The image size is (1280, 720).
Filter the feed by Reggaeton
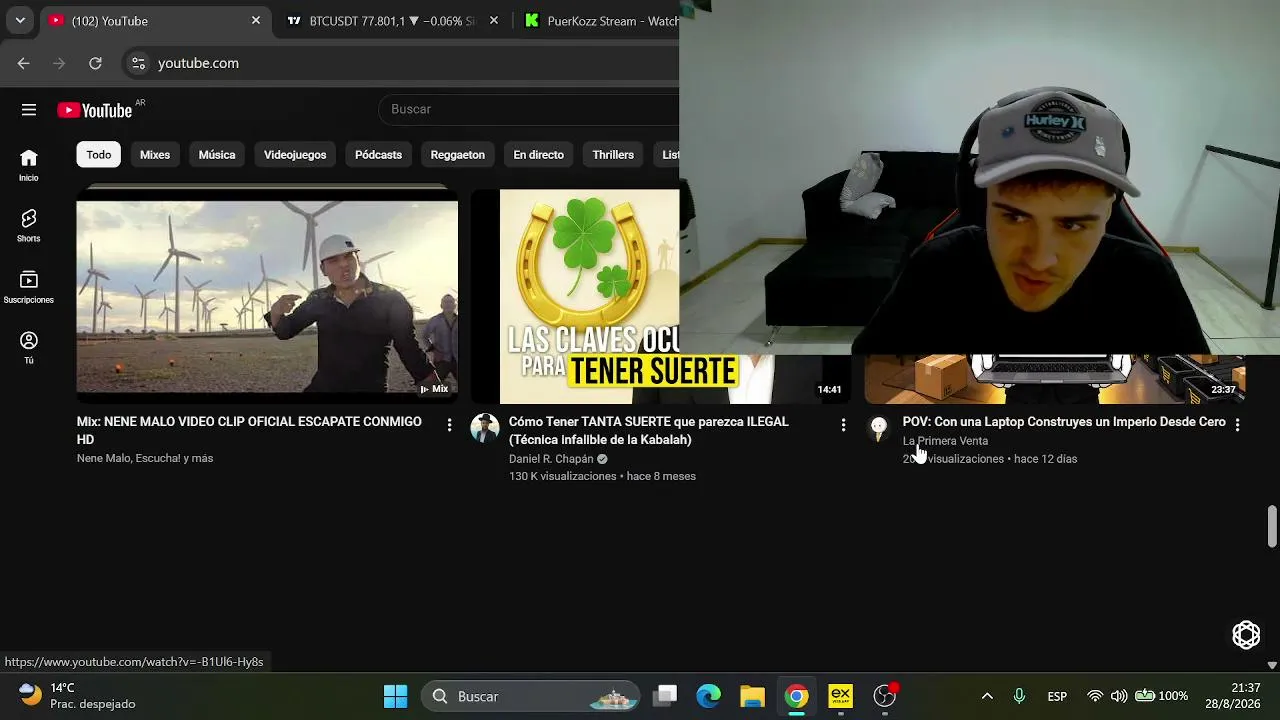point(458,155)
